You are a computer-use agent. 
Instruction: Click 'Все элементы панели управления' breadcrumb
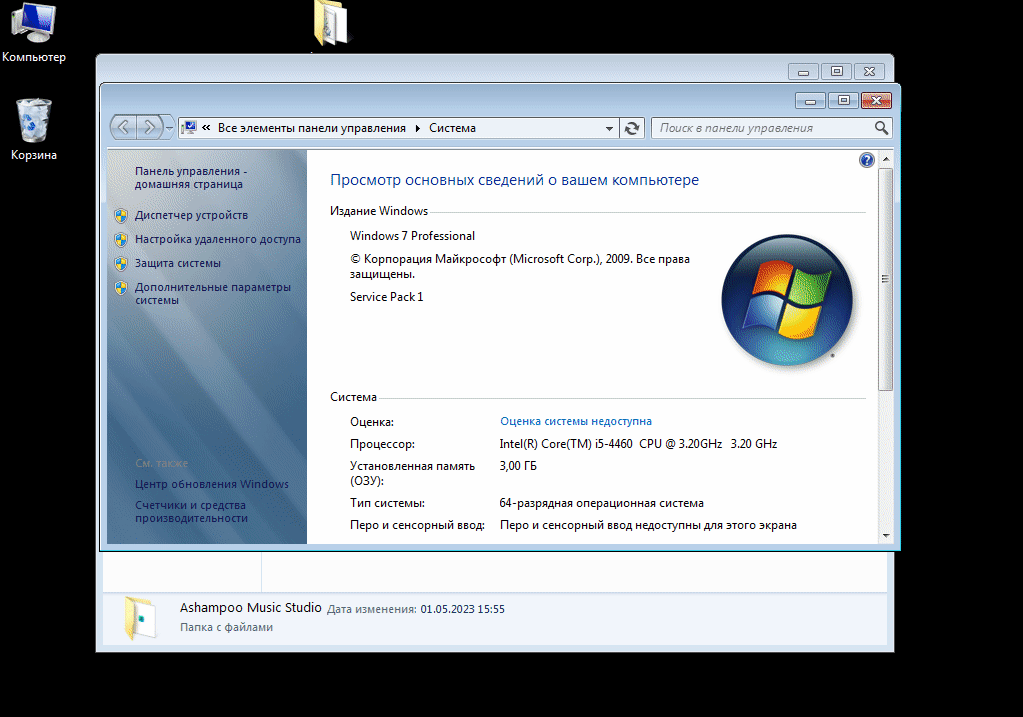click(x=312, y=128)
